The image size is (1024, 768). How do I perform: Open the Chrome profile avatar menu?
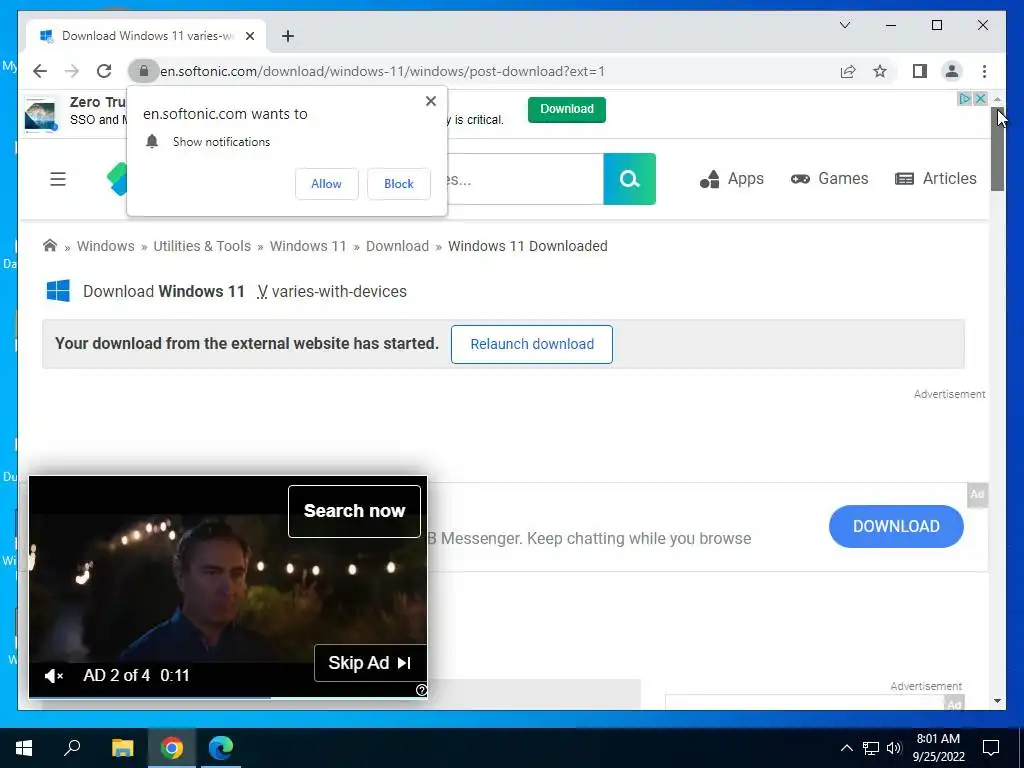pyautogui.click(x=952, y=71)
